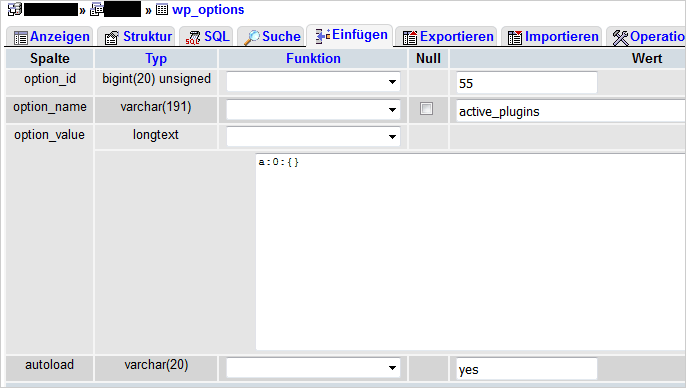Open the wp_options breadcrumb link

tap(208, 10)
